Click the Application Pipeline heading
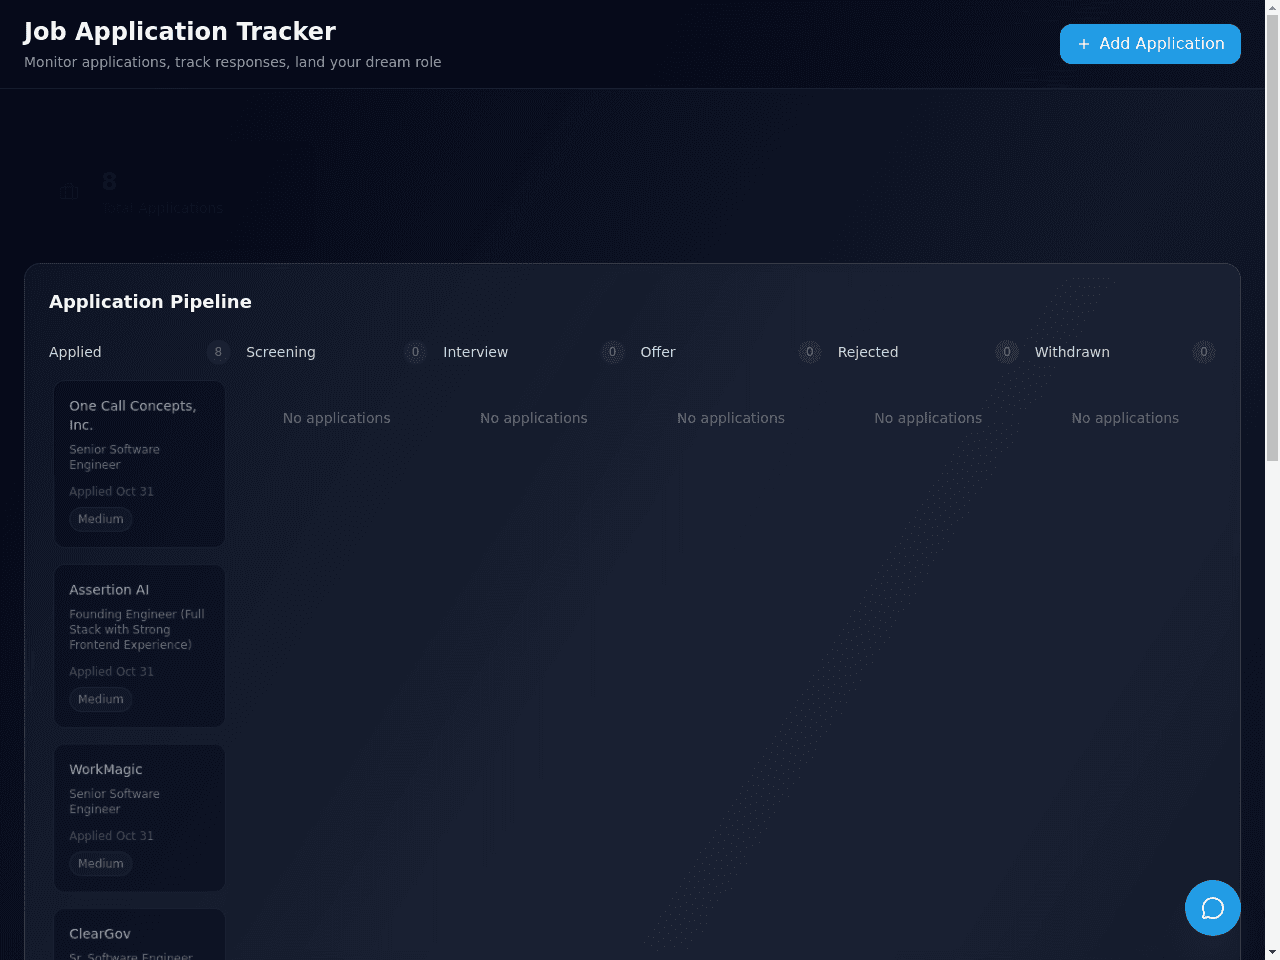 click(150, 302)
